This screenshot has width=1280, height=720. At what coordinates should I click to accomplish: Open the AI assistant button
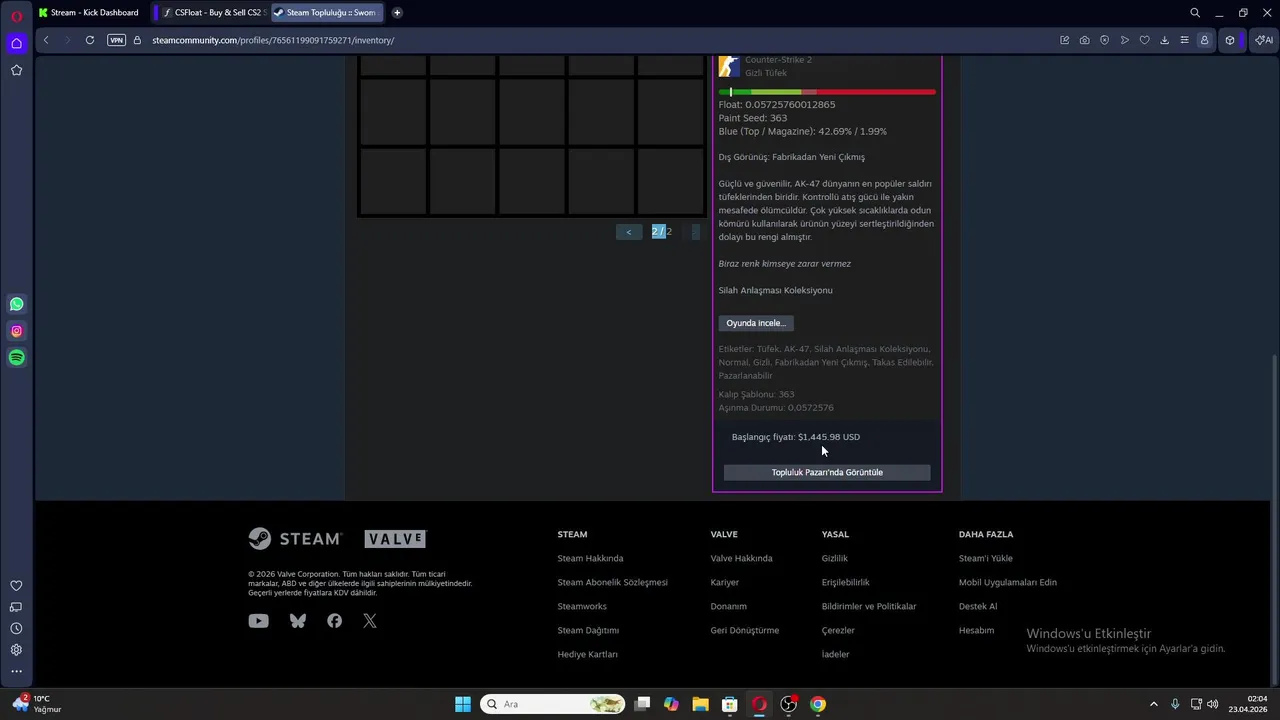[x=1263, y=40]
